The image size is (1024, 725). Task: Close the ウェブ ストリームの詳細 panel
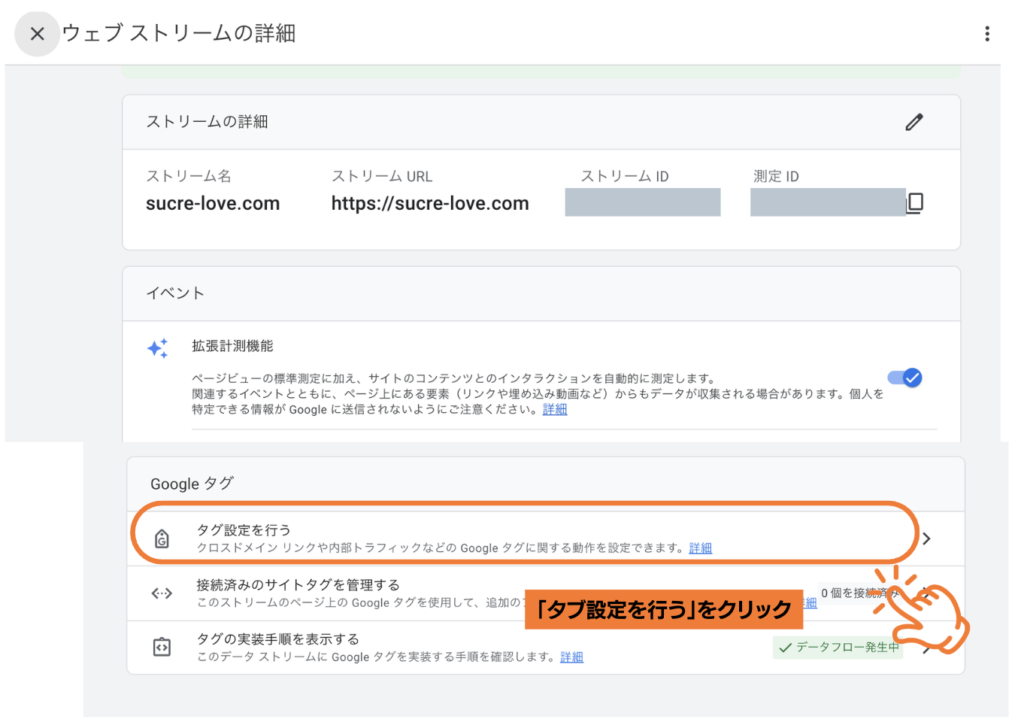click(37, 33)
